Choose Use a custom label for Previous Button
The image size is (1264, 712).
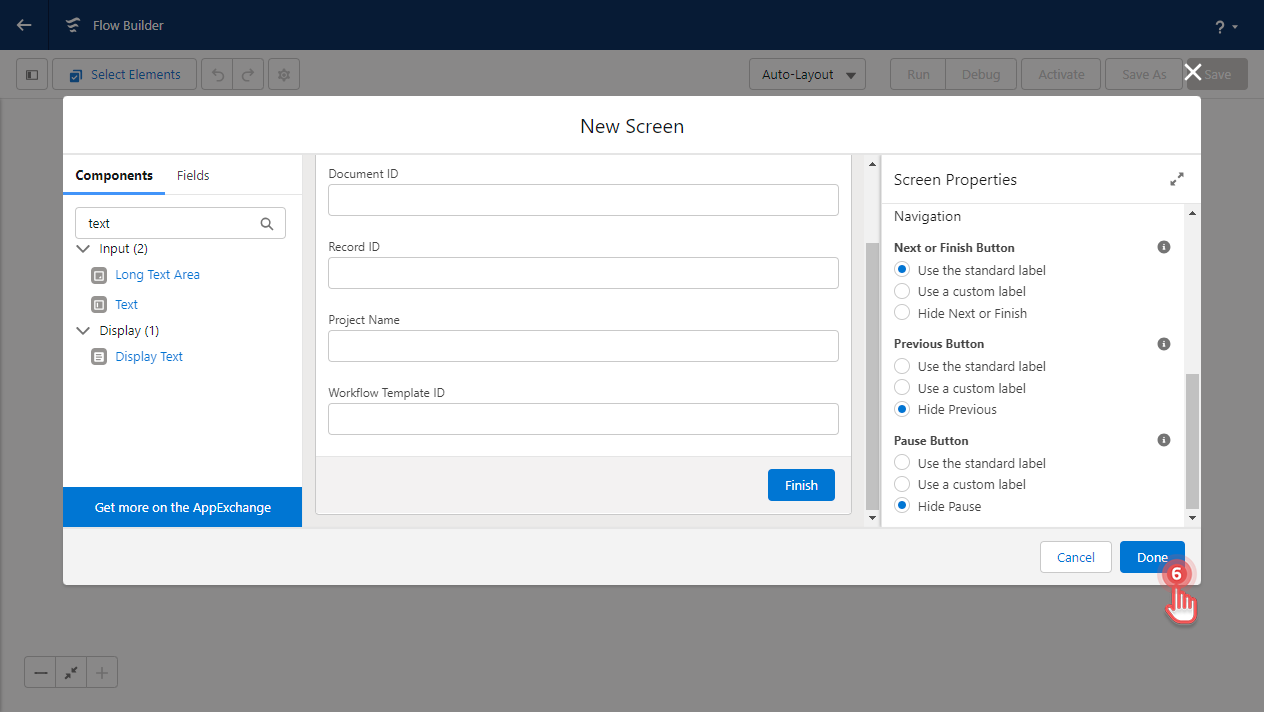coord(901,387)
